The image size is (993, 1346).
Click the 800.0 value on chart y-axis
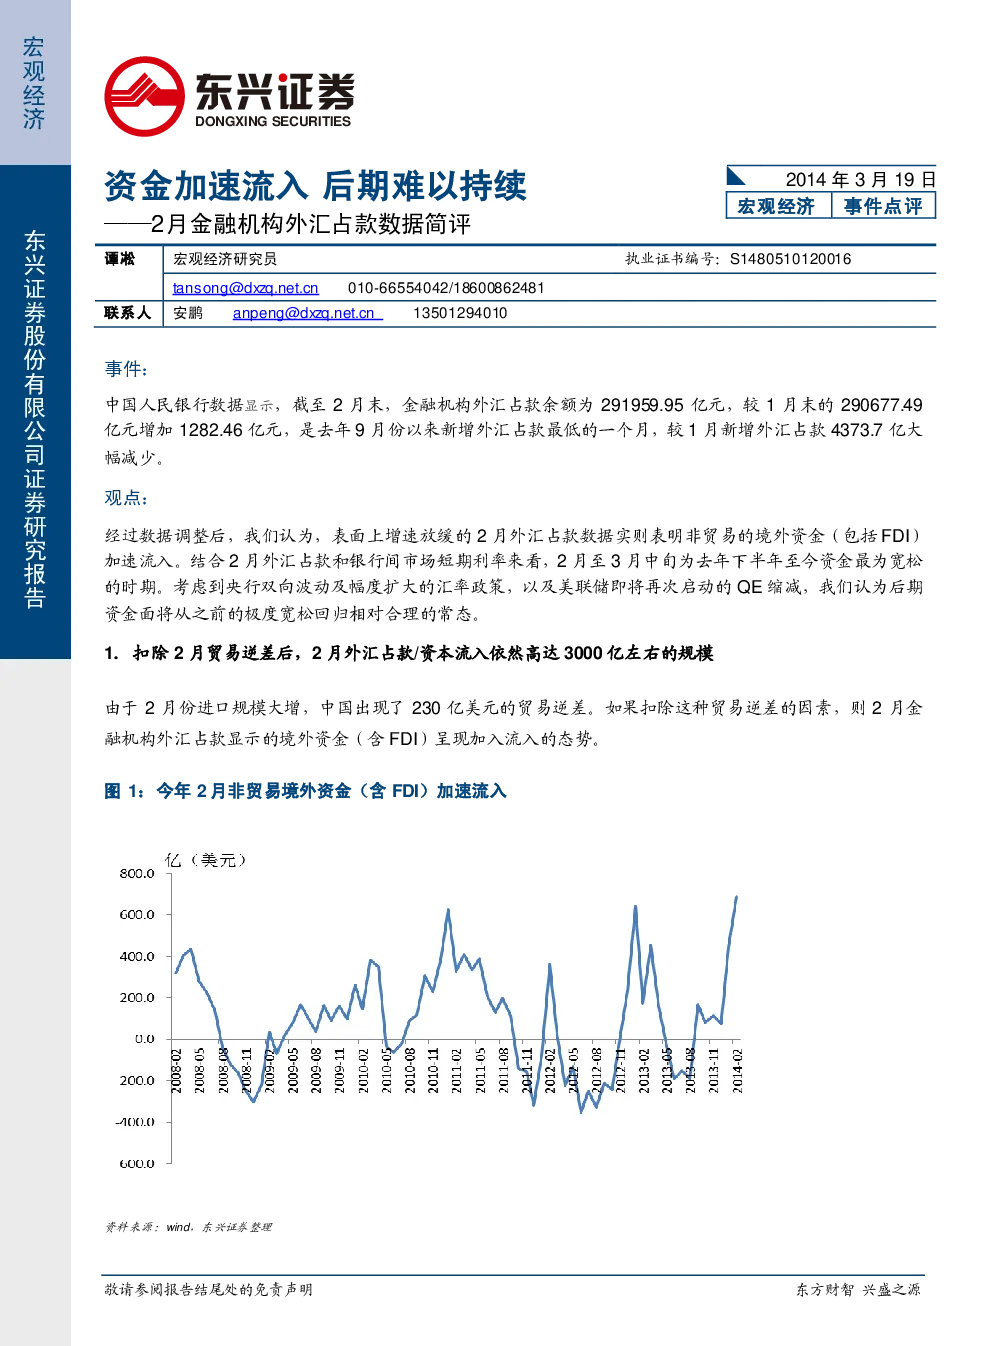(137, 873)
